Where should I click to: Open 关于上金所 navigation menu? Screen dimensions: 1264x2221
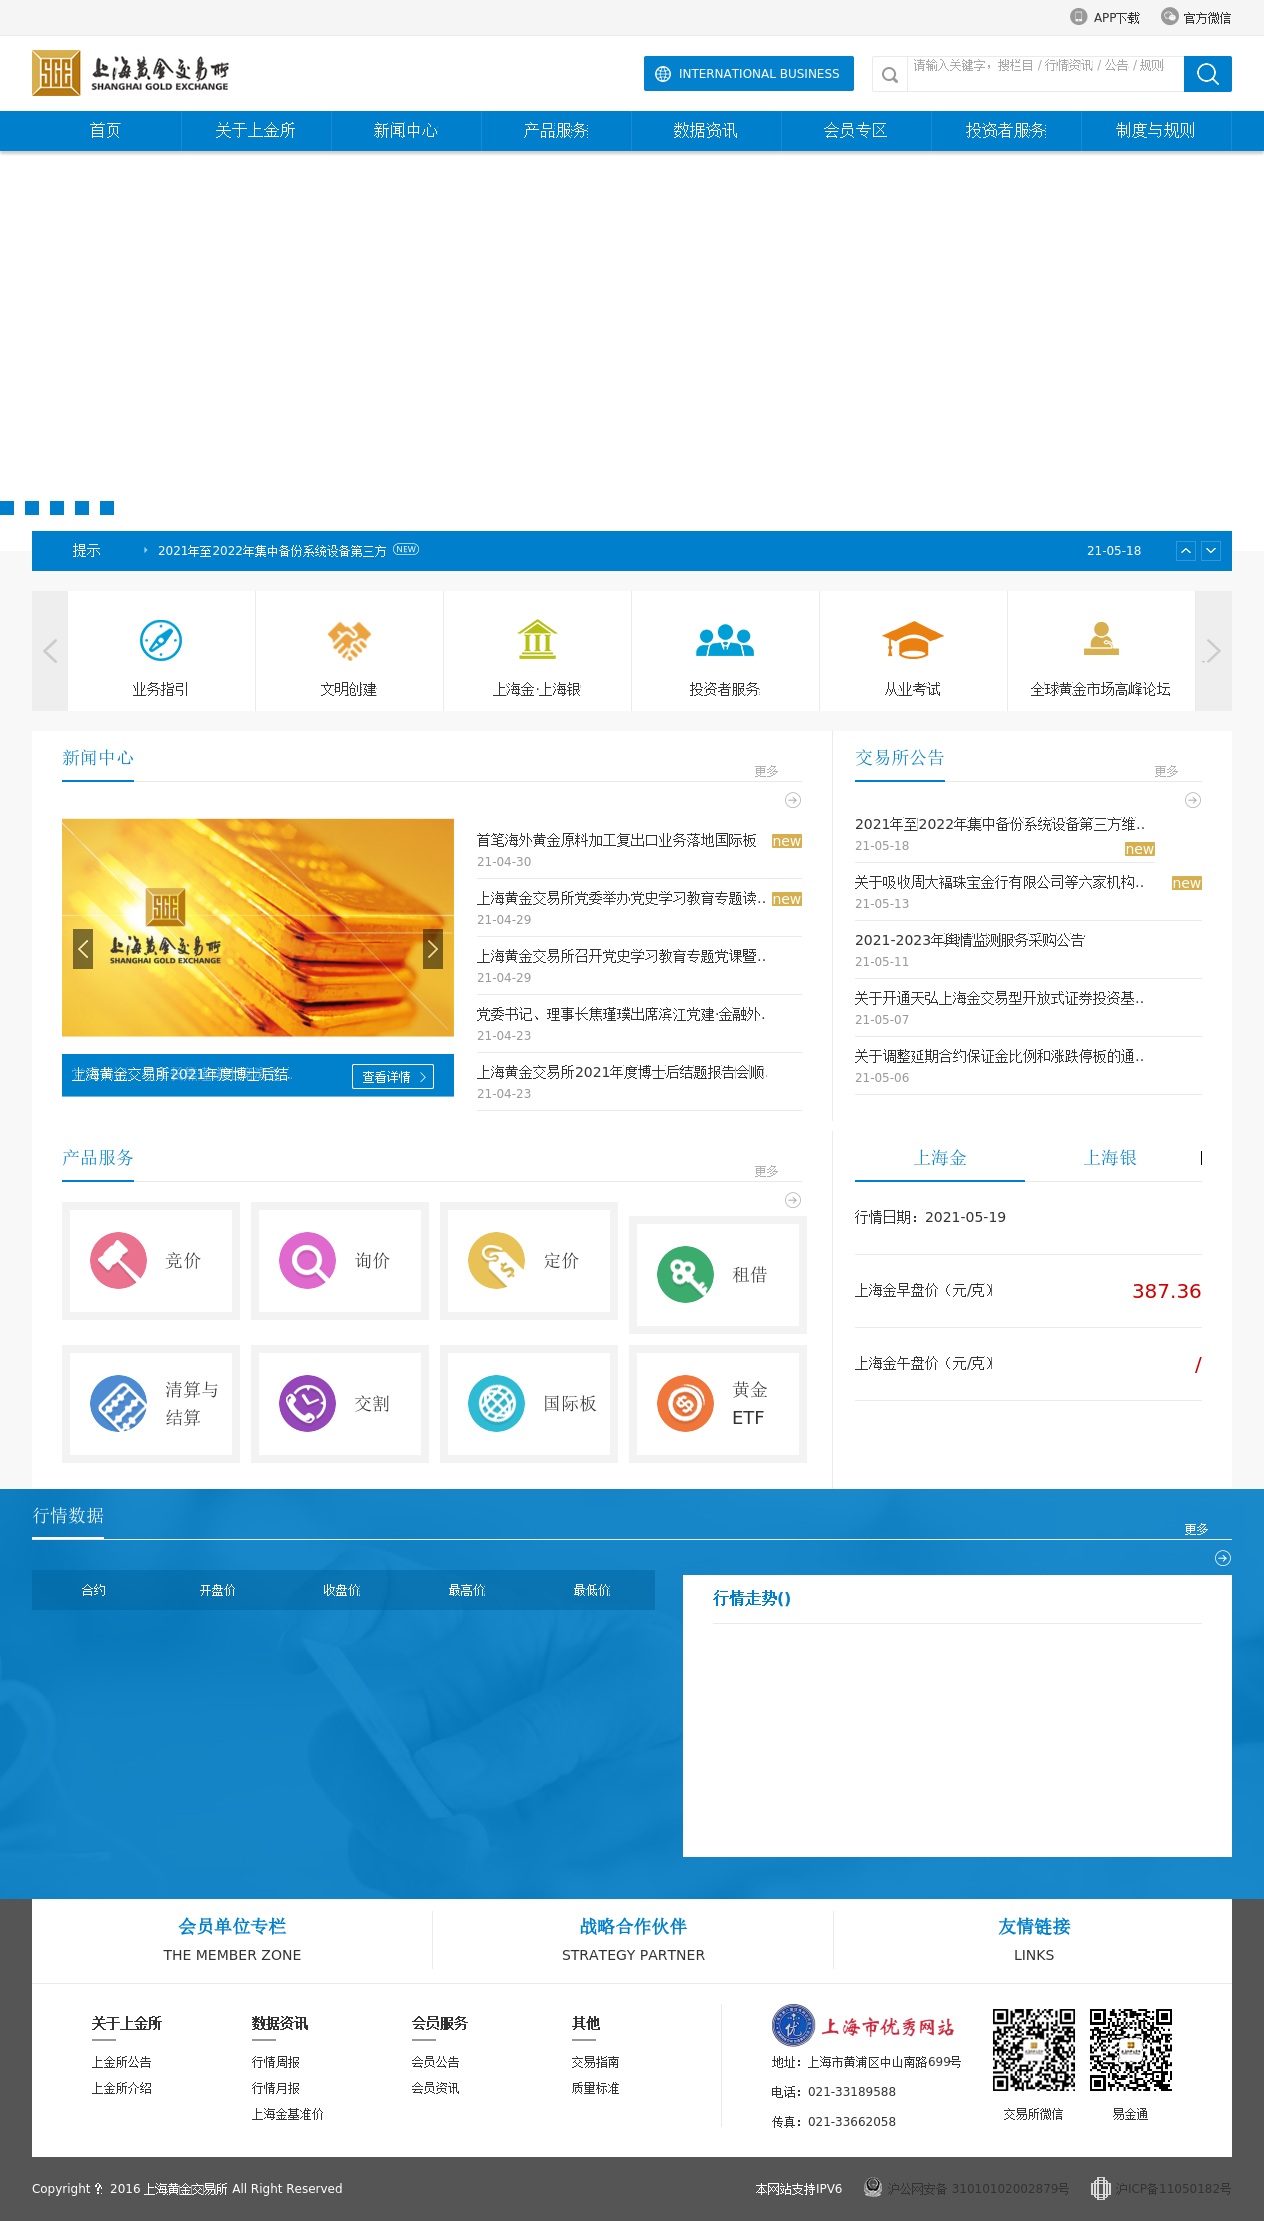click(x=256, y=130)
